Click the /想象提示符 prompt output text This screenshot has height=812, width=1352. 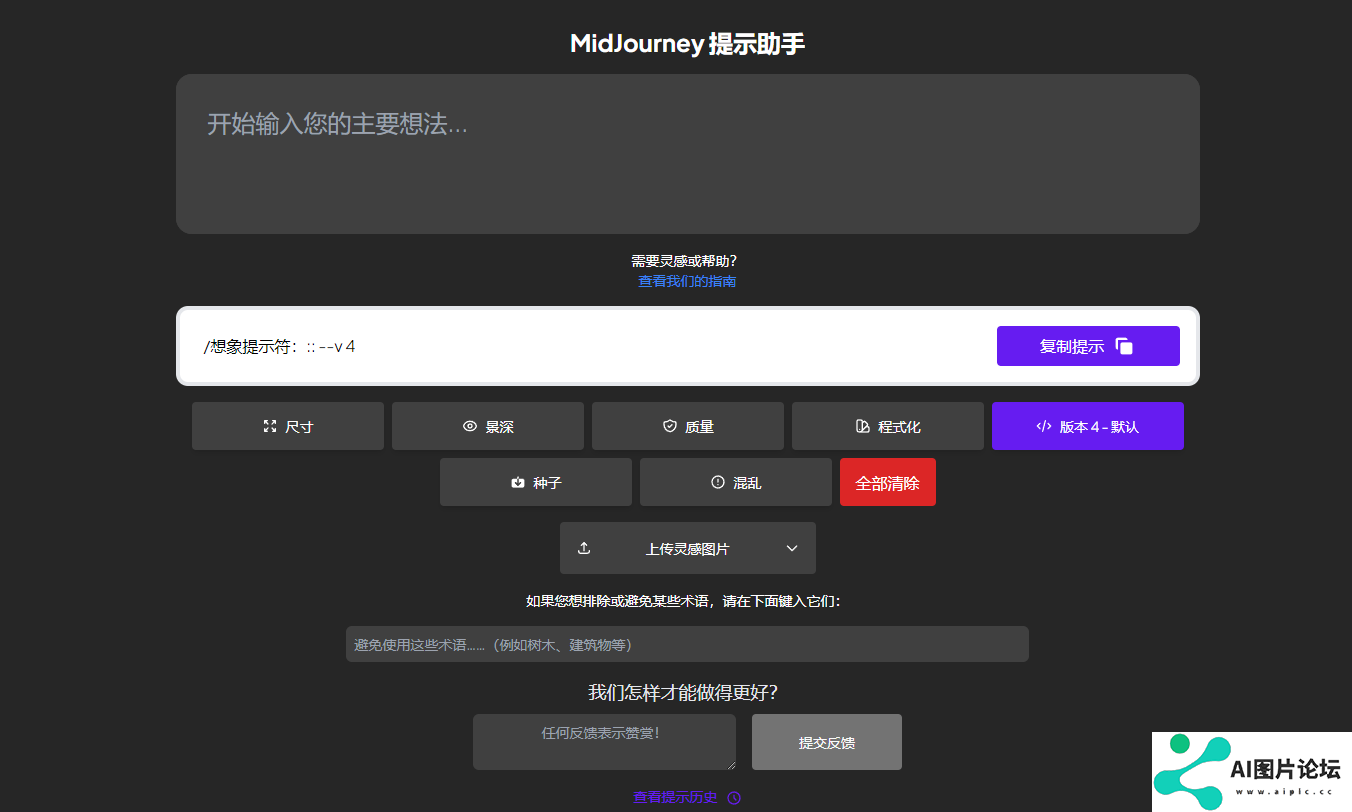pos(279,346)
